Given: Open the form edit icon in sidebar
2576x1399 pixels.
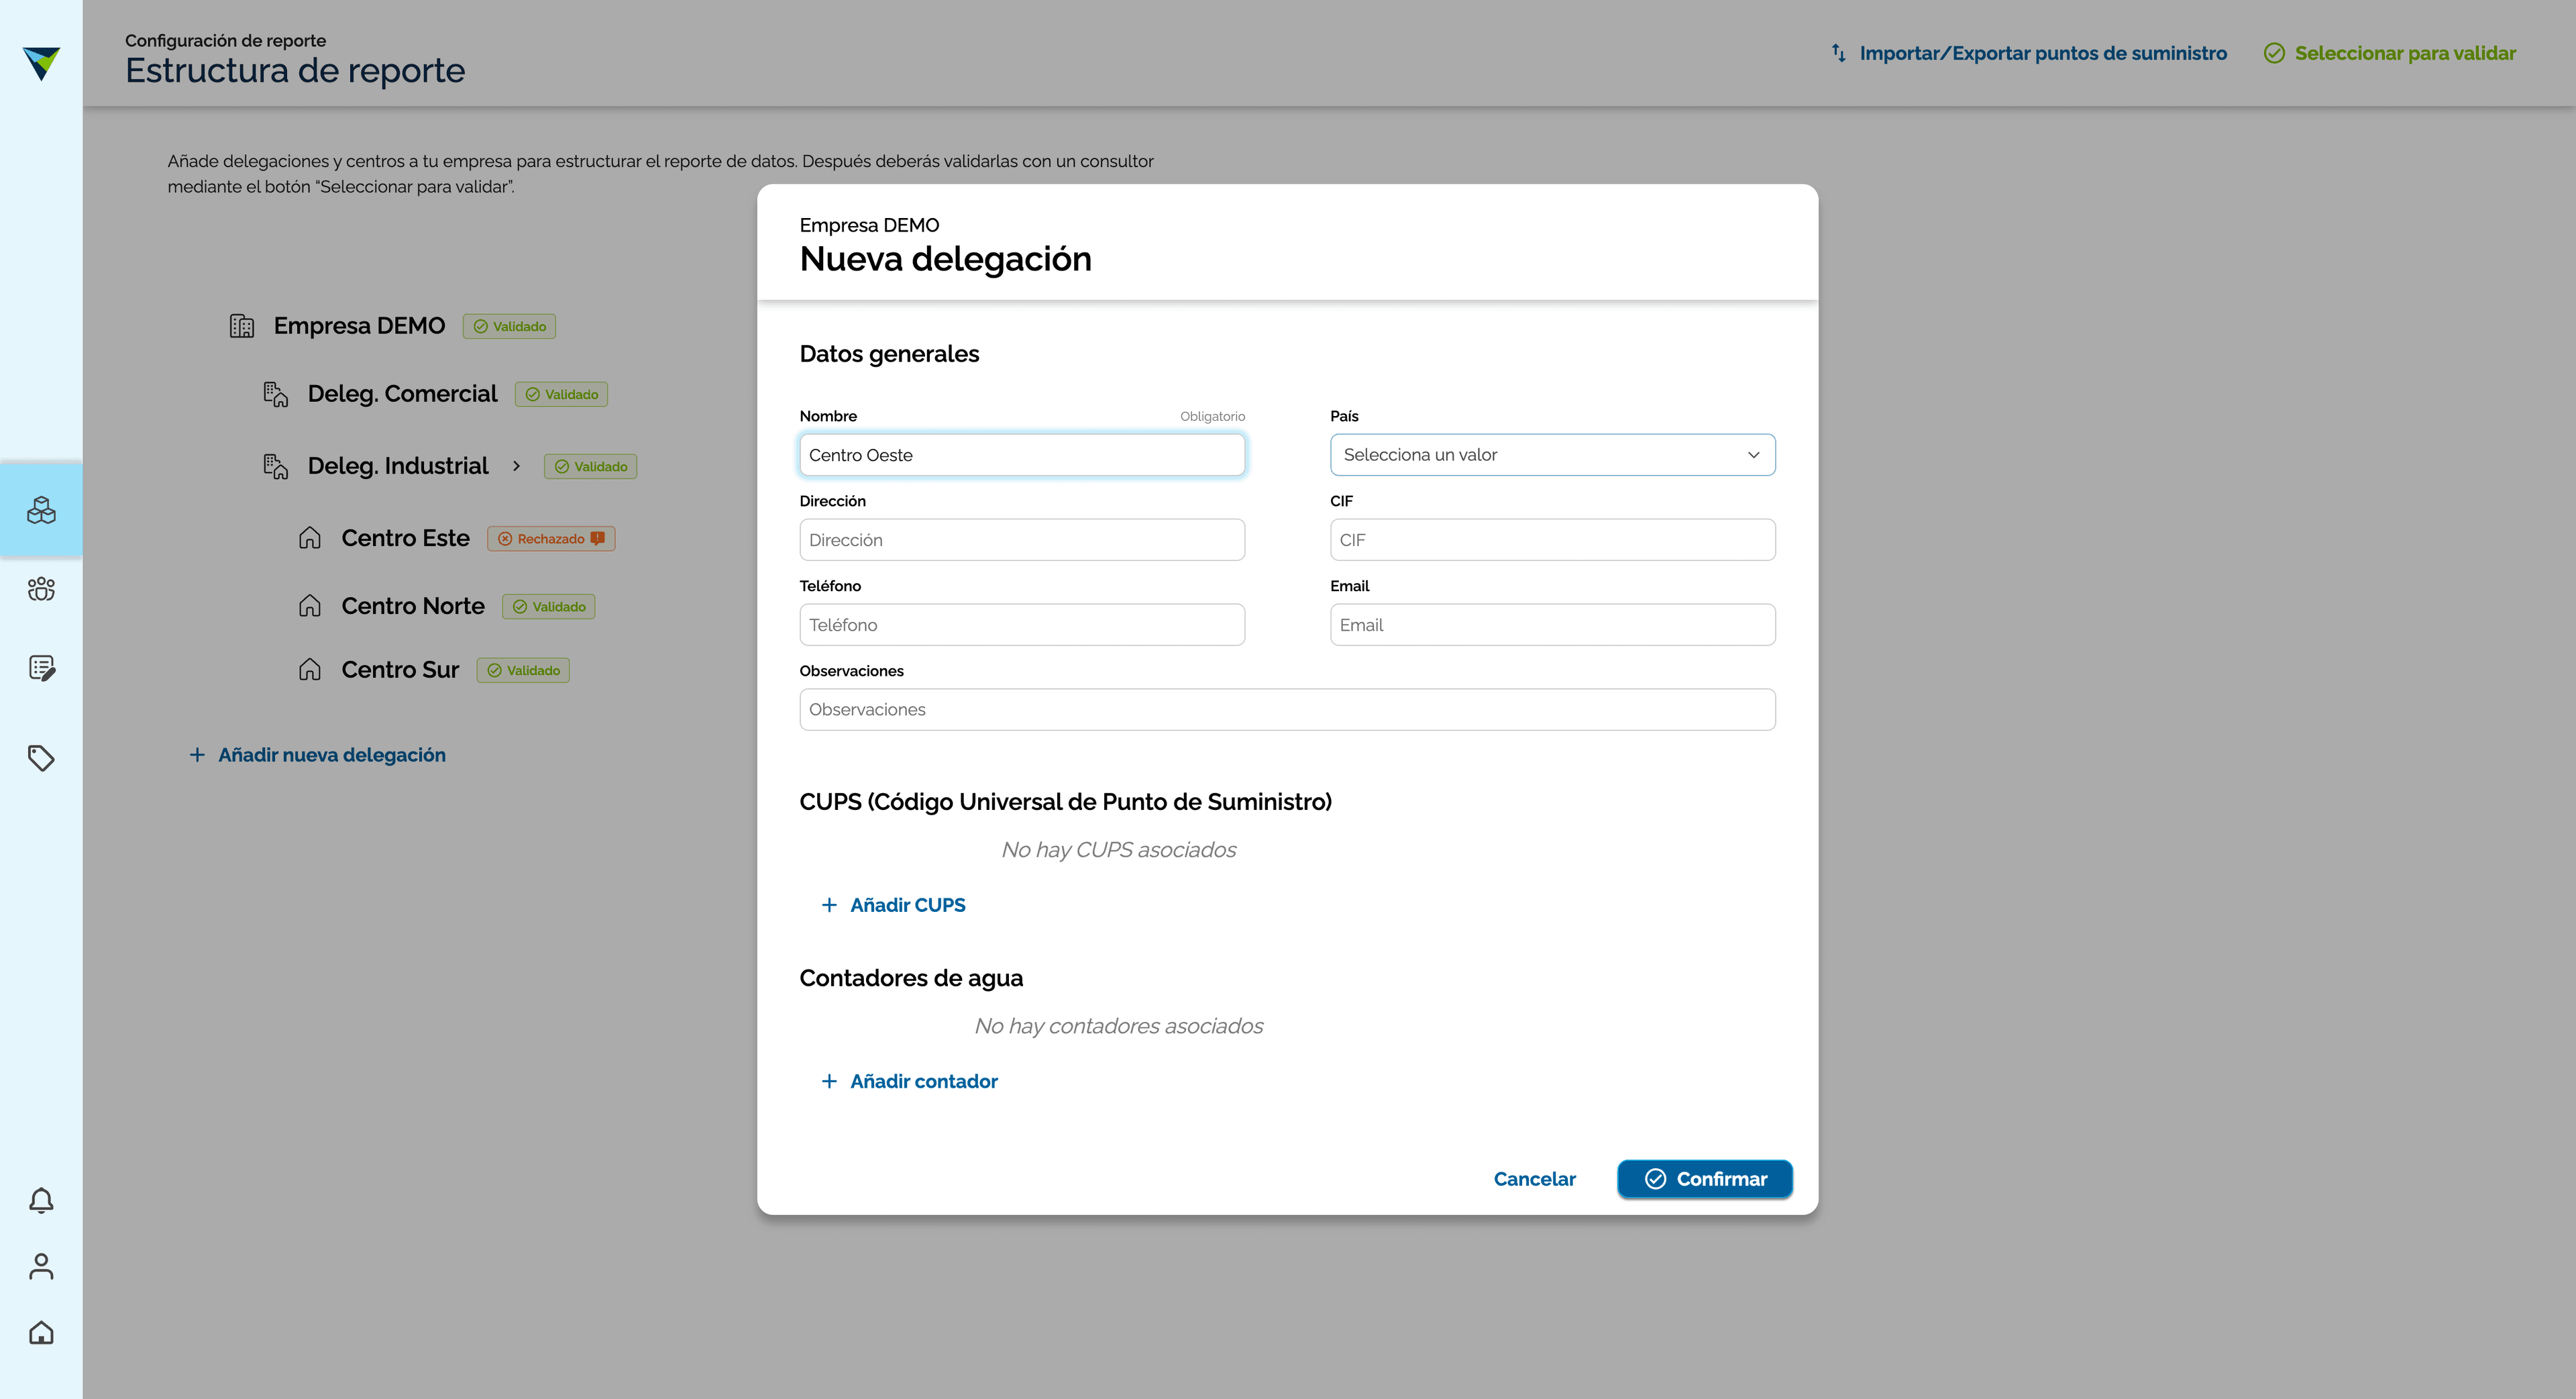Looking at the screenshot, I should pyautogui.click(x=41, y=668).
